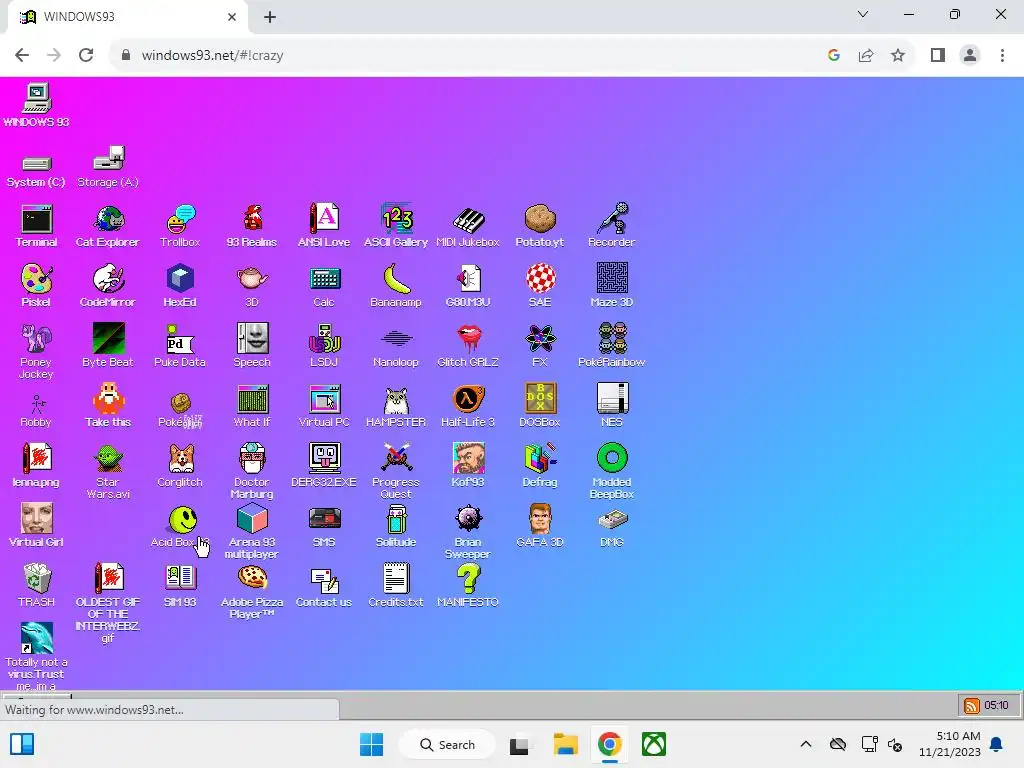Launch LSDJ icon
The image size is (1024, 768).
coord(324,346)
